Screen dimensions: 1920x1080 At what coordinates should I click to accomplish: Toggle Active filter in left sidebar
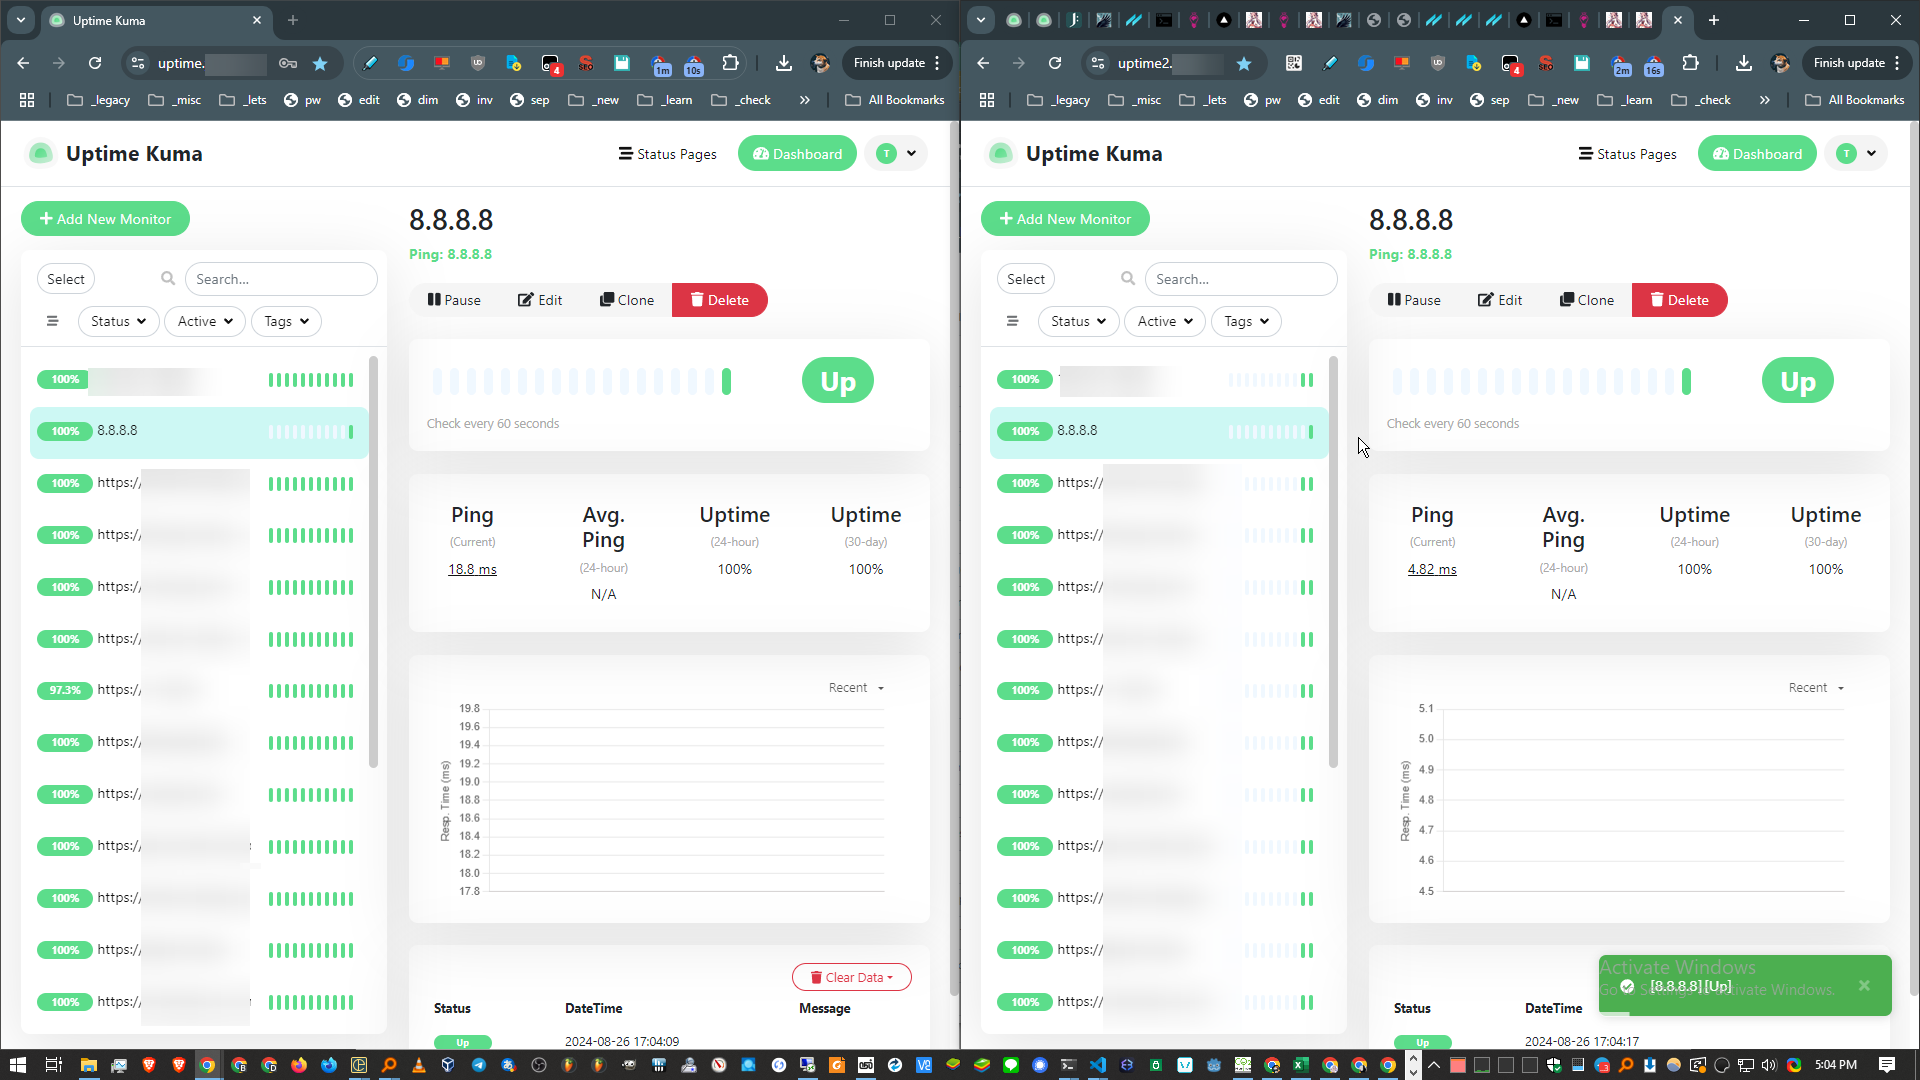point(204,320)
